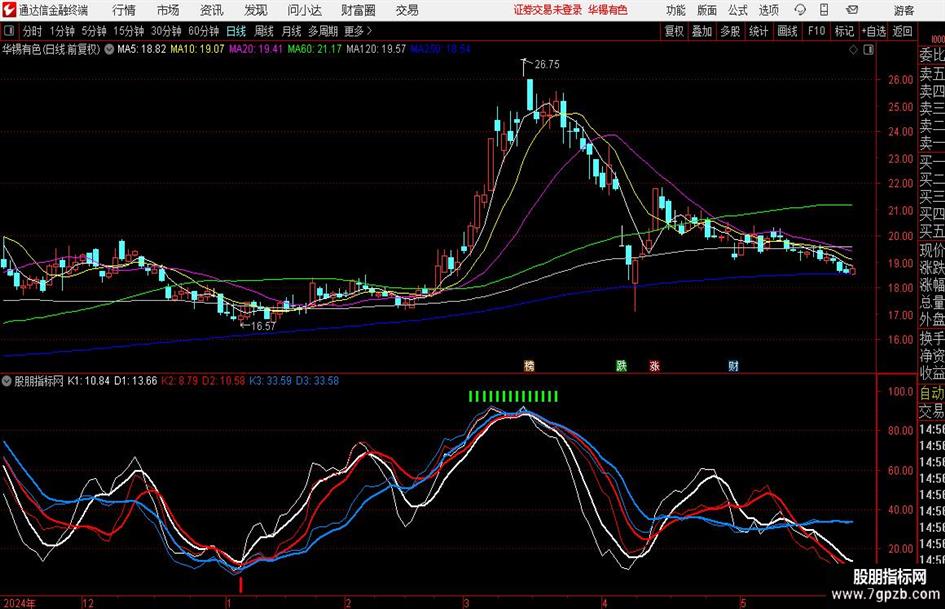This screenshot has width=945, height=609.
Task: Click the 统计 statistics button
Action: click(758, 31)
